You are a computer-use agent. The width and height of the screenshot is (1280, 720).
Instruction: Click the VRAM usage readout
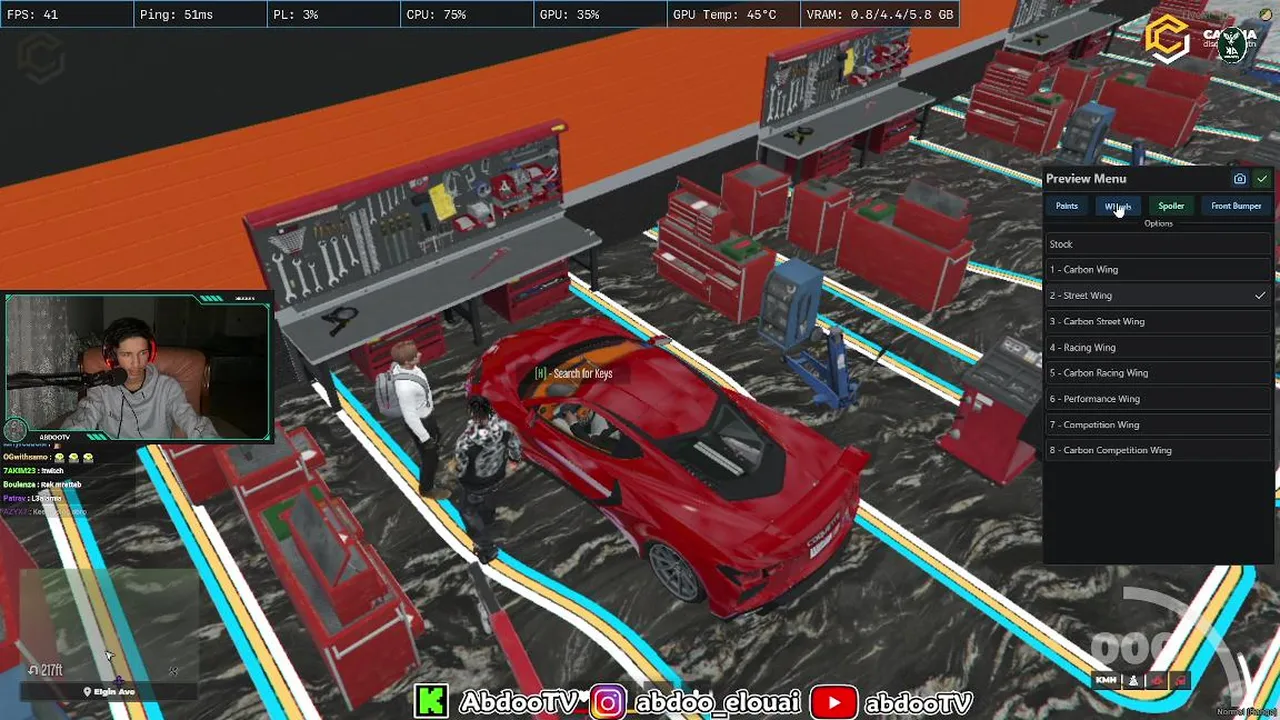click(x=878, y=15)
